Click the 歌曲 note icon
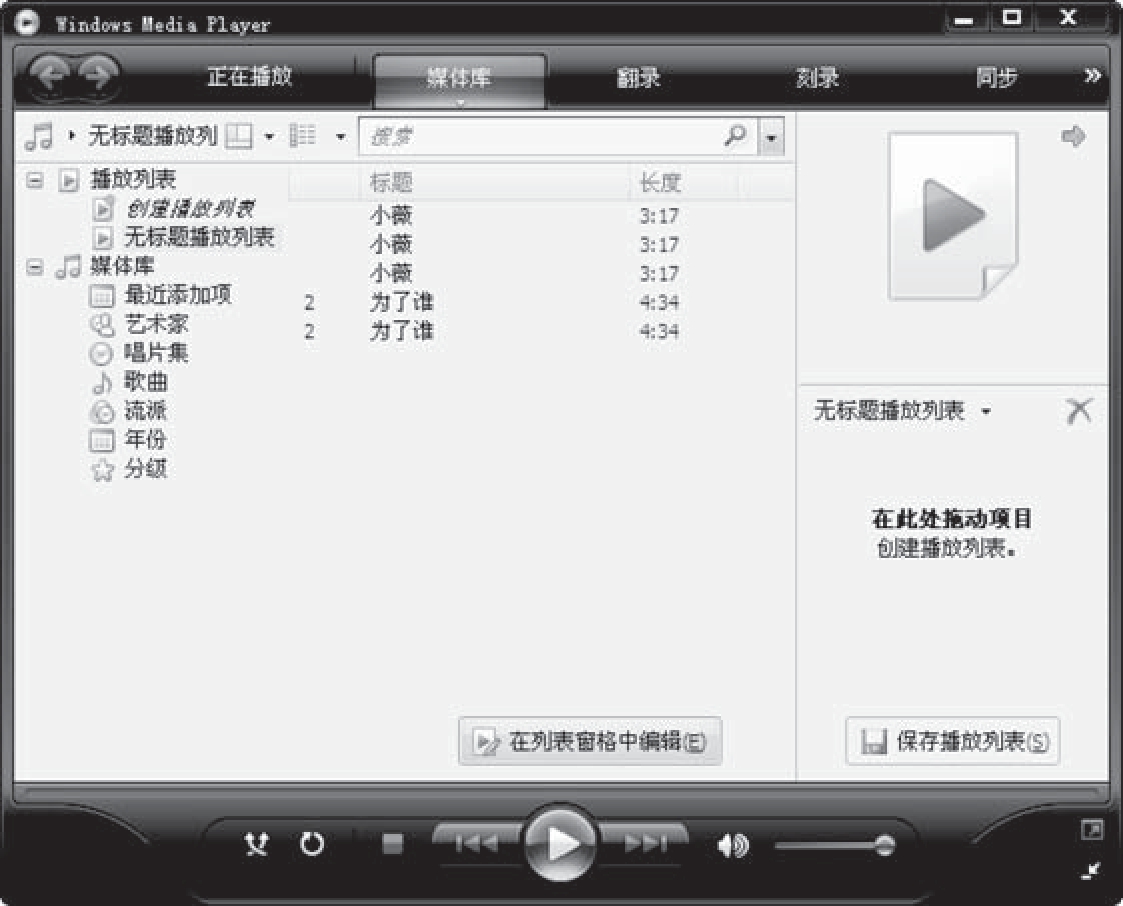The height and width of the screenshot is (906, 1123). click(x=102, y=383)
